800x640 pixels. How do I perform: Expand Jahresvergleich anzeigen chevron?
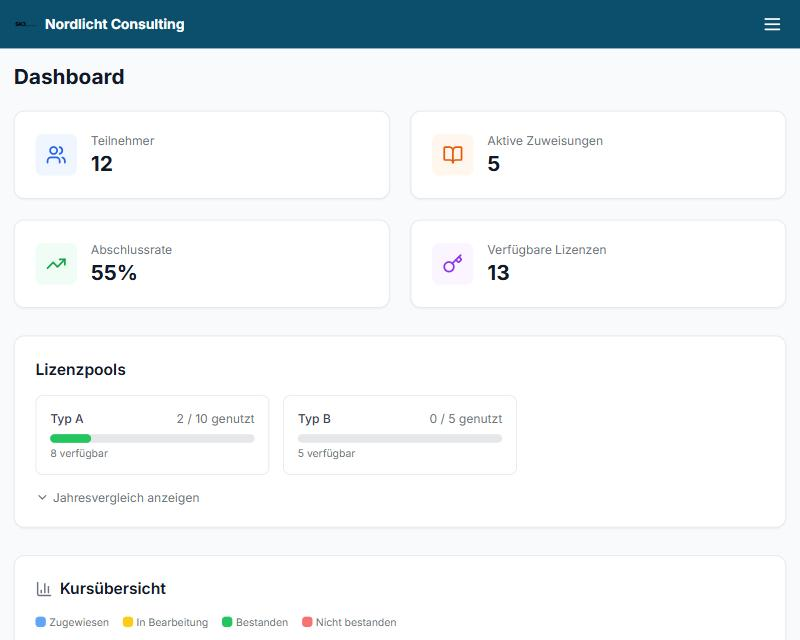point(42,498)
